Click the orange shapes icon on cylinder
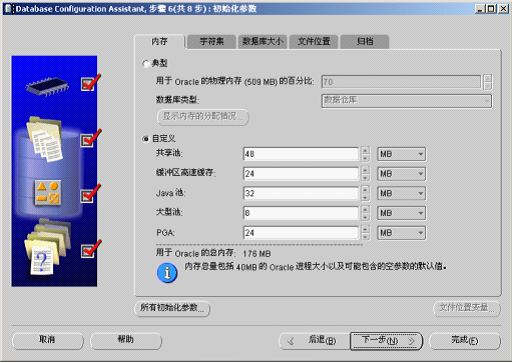The image size is (512, 363). pyautogui.click(x=48, y=193)
